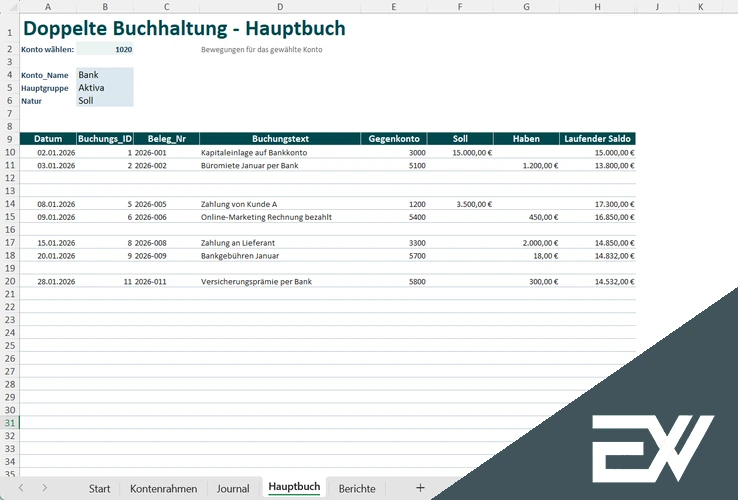738x500 pixels.
Task: Select the Natur value Soll
Action: 105,100
